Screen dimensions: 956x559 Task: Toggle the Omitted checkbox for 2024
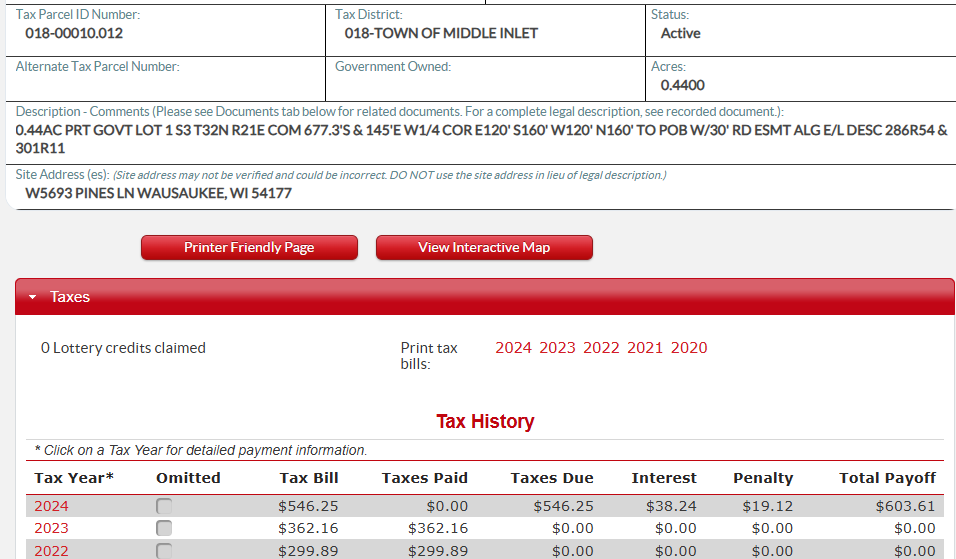[165, 506]
